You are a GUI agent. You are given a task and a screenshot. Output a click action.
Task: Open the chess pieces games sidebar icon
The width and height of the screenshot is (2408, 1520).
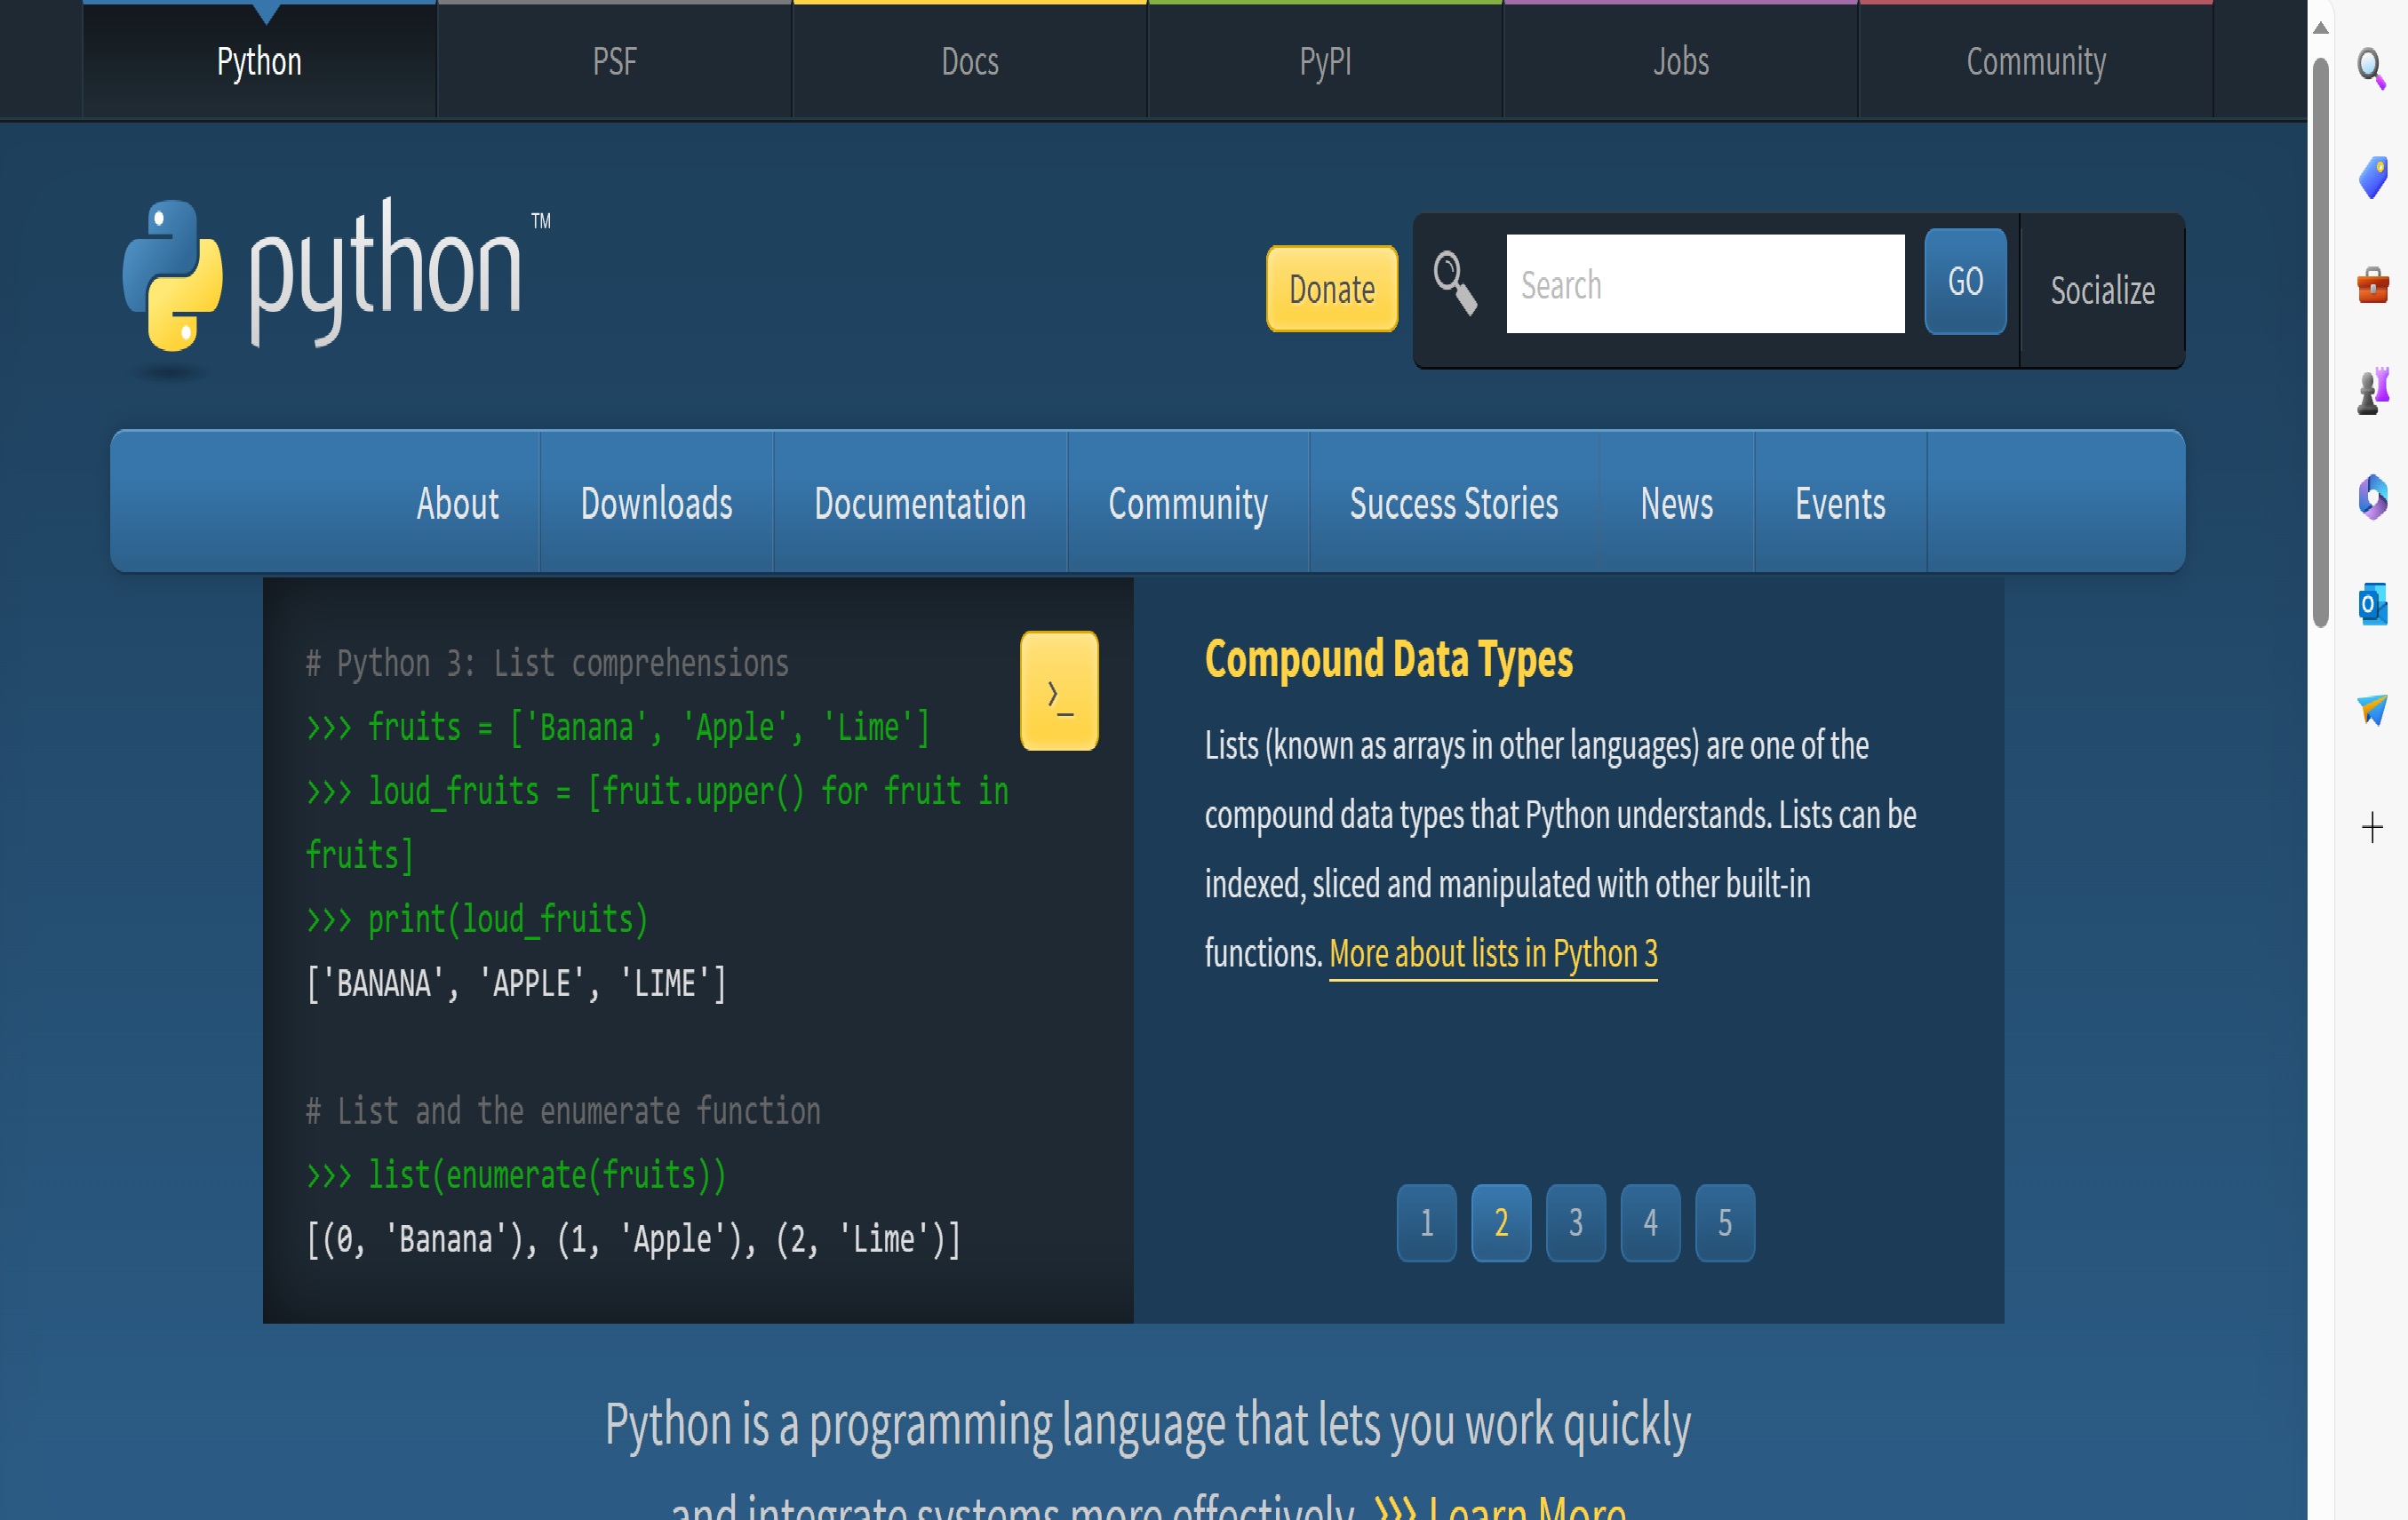pyautogui.click(x=2372, y=390)
